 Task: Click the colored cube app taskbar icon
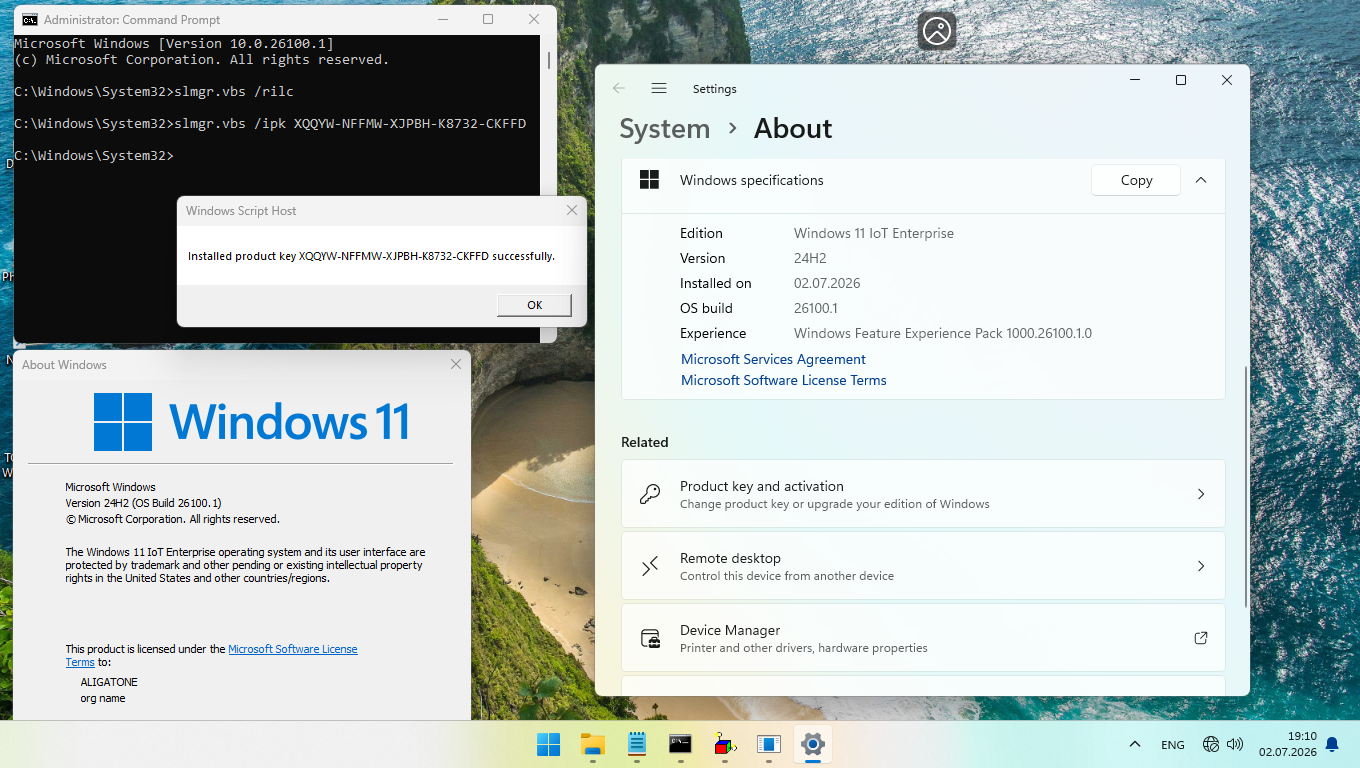[724, 744]
